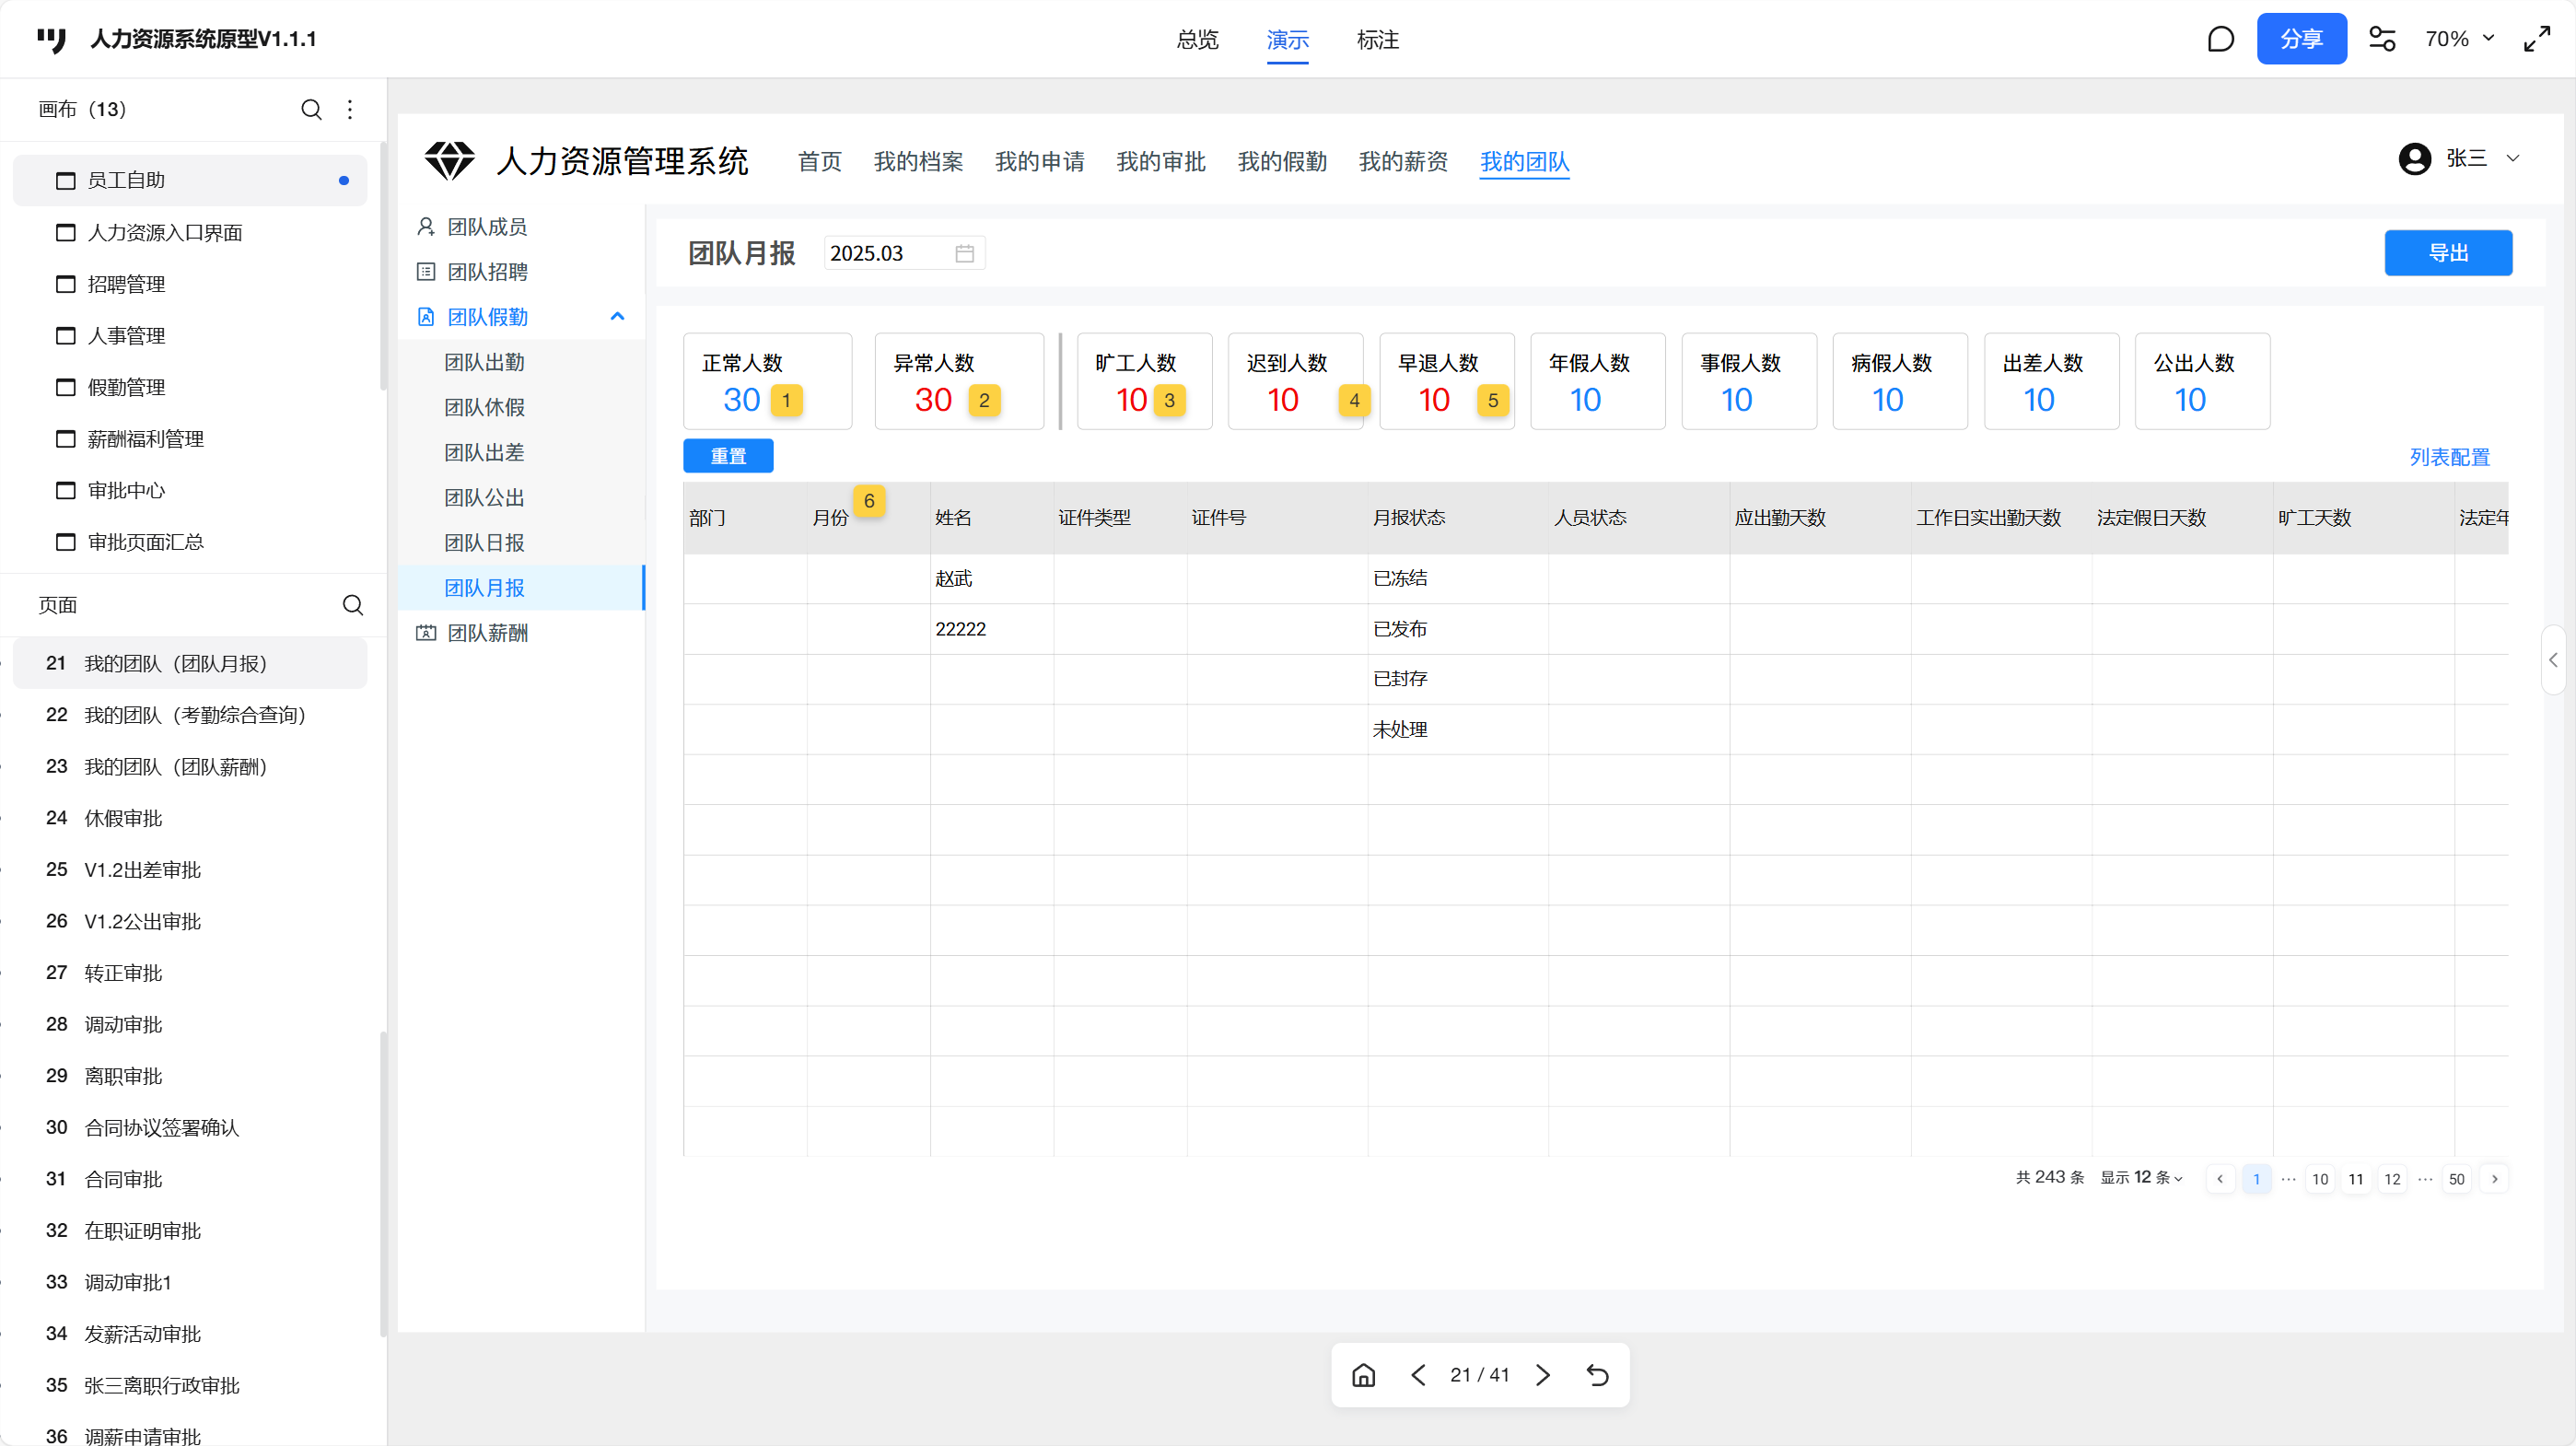Go to home via bottom house icon
Screen dimensions: 2576x1446
(x=1363, y=1375)
